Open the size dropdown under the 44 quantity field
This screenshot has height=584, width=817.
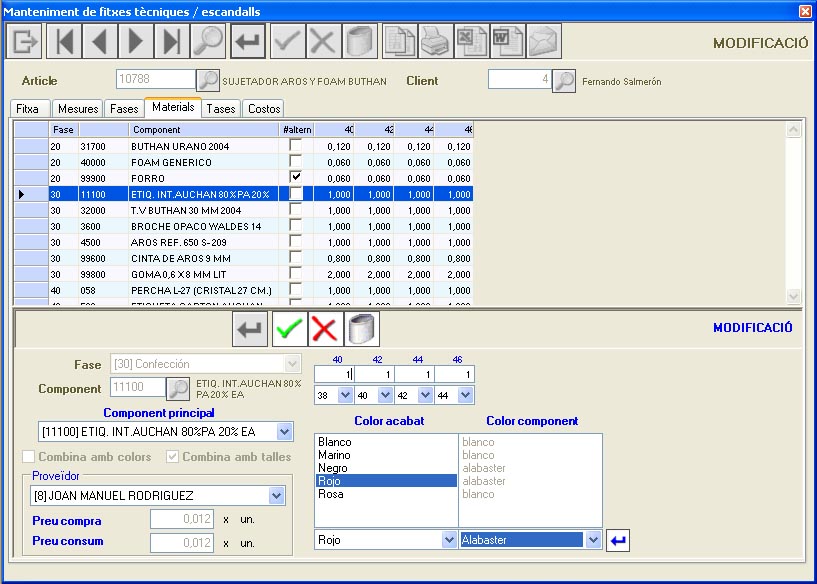425,395
